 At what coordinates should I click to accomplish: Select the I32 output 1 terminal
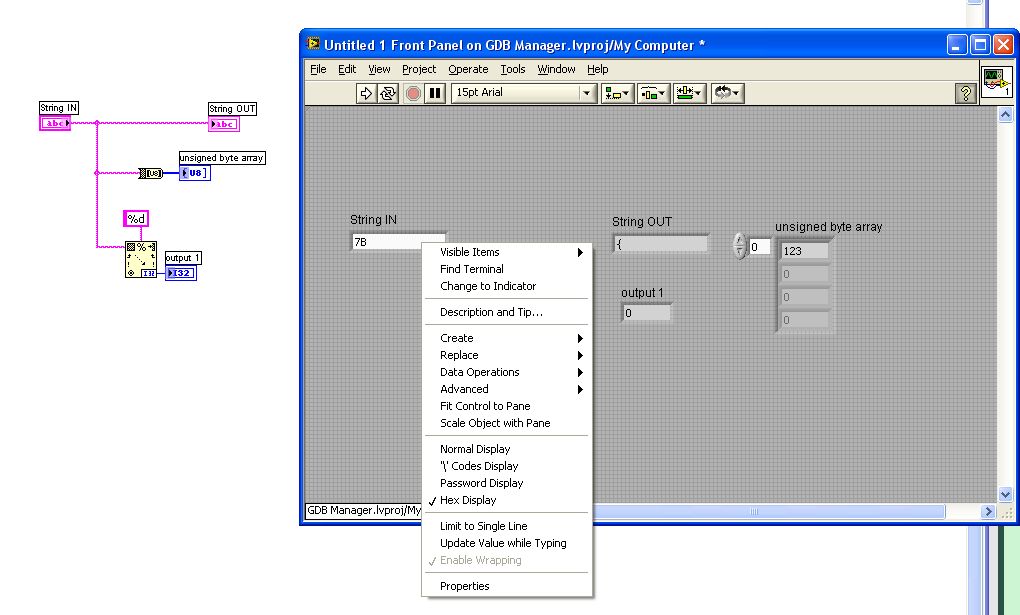tap(180, 273)
